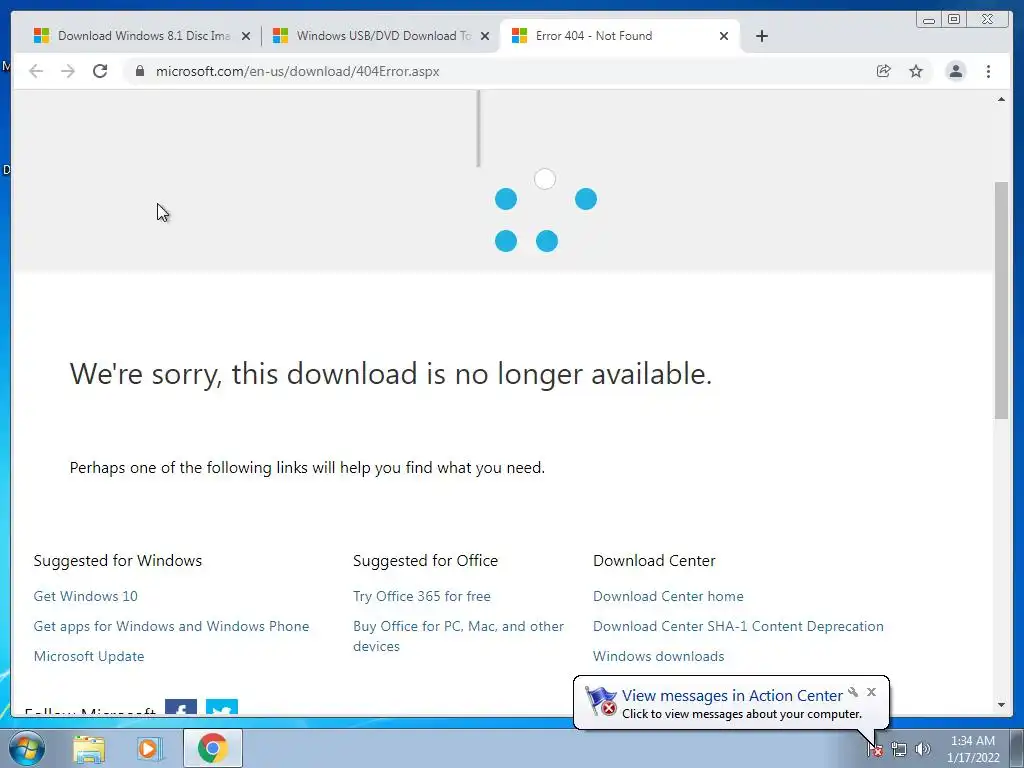Screen dimensions: 1024x768
Task: Open Try Office 365 for free link
Action: tap(422, 596)
